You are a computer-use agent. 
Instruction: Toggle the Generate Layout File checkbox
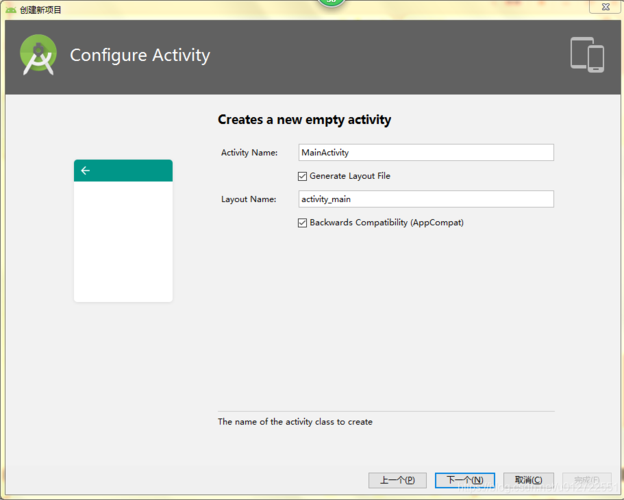pyautogui.click(x=302, y=176)
